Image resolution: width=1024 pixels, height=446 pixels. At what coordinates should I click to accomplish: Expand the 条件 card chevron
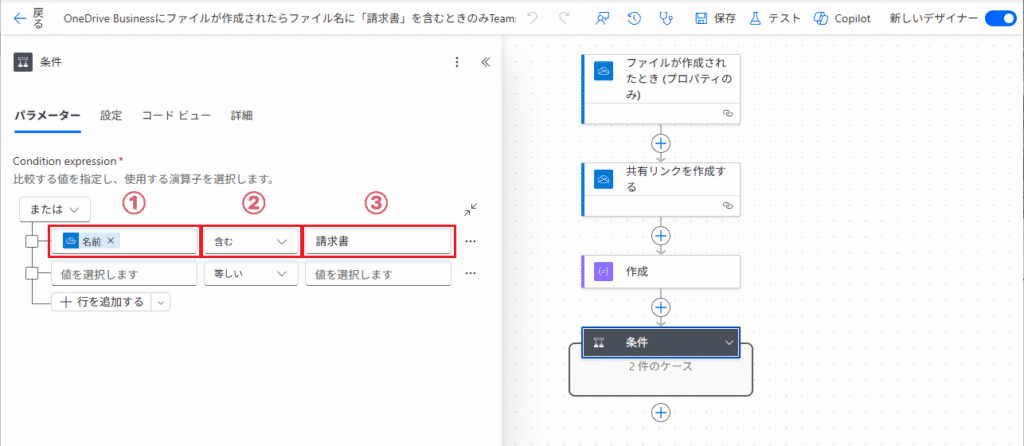(729, 342)
